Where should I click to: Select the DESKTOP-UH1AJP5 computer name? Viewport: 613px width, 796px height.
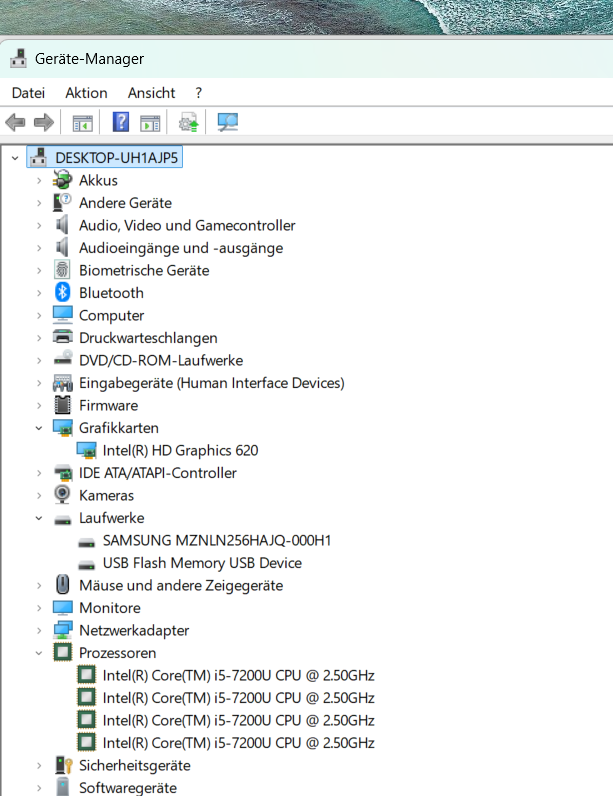117,157
